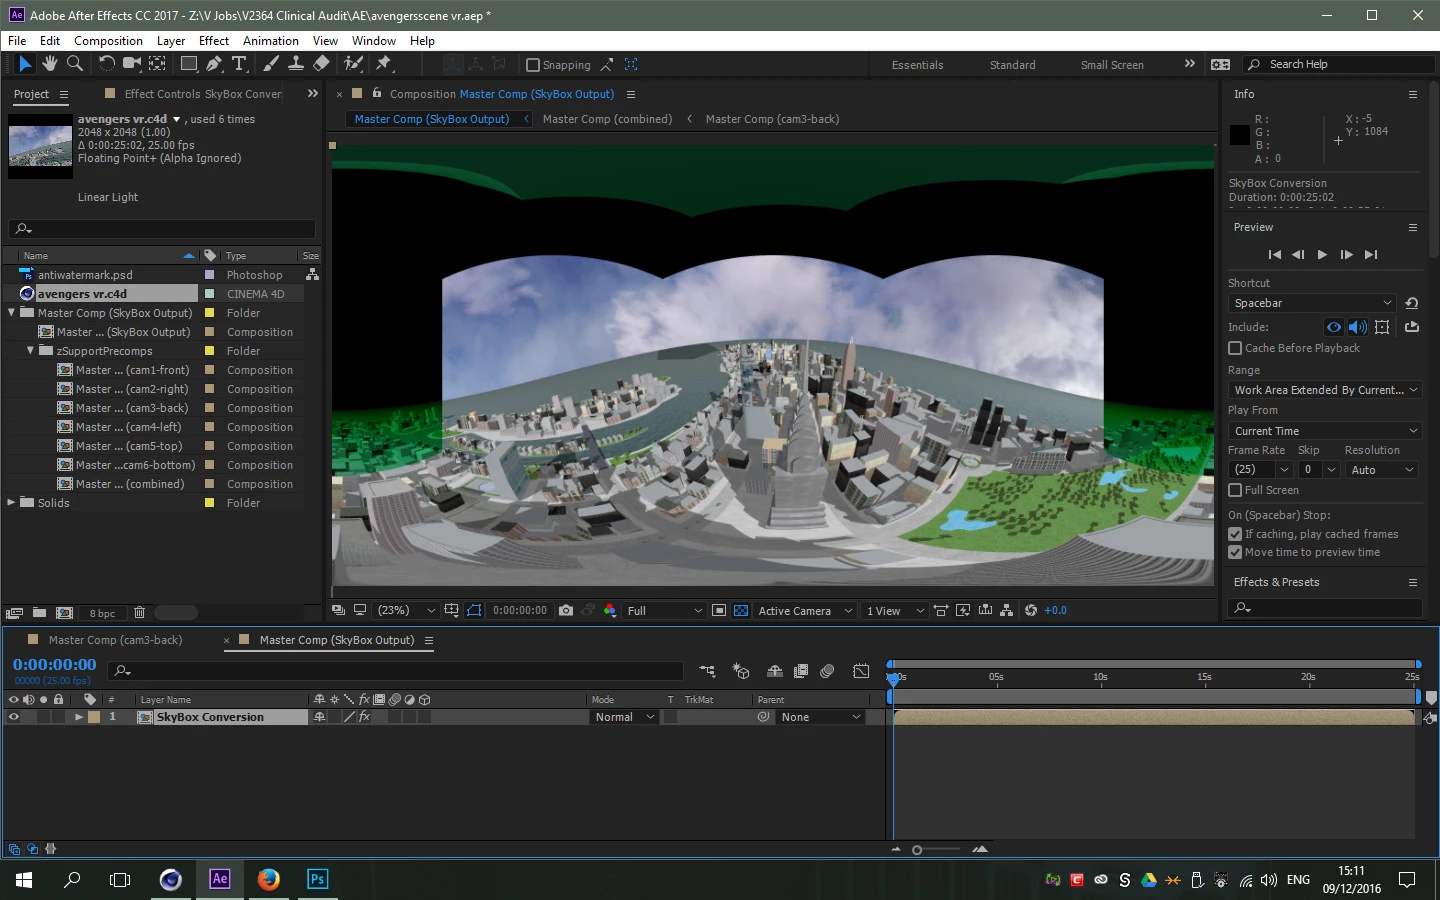Open the Current Time Play From dropdown
1440x900 pixels.
click(1325, 431)
